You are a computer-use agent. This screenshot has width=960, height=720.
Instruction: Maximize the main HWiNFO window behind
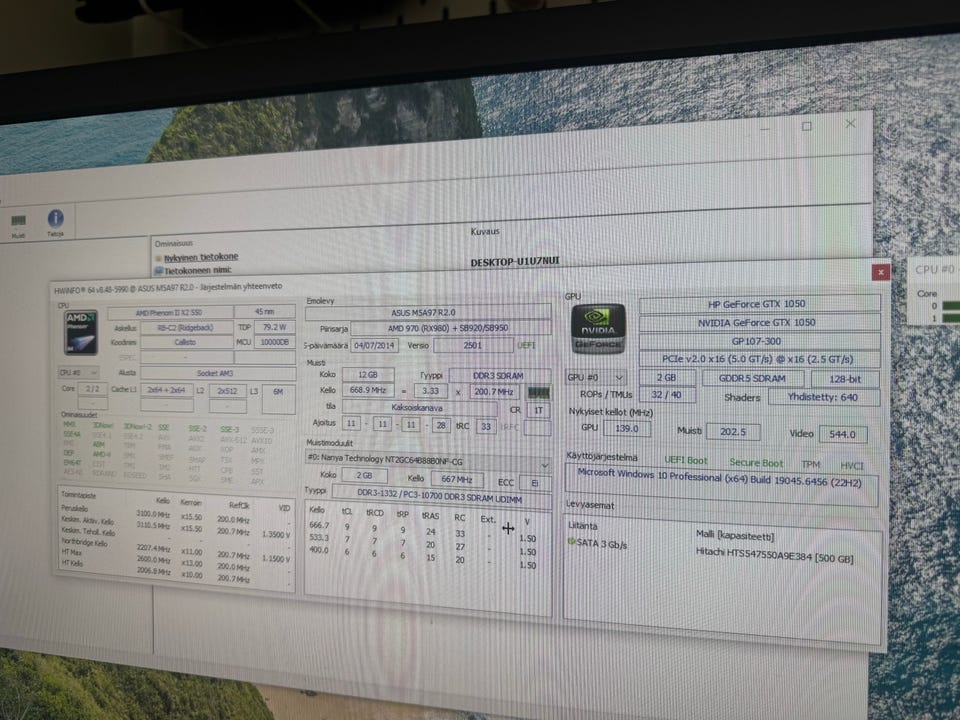(807, 126)
